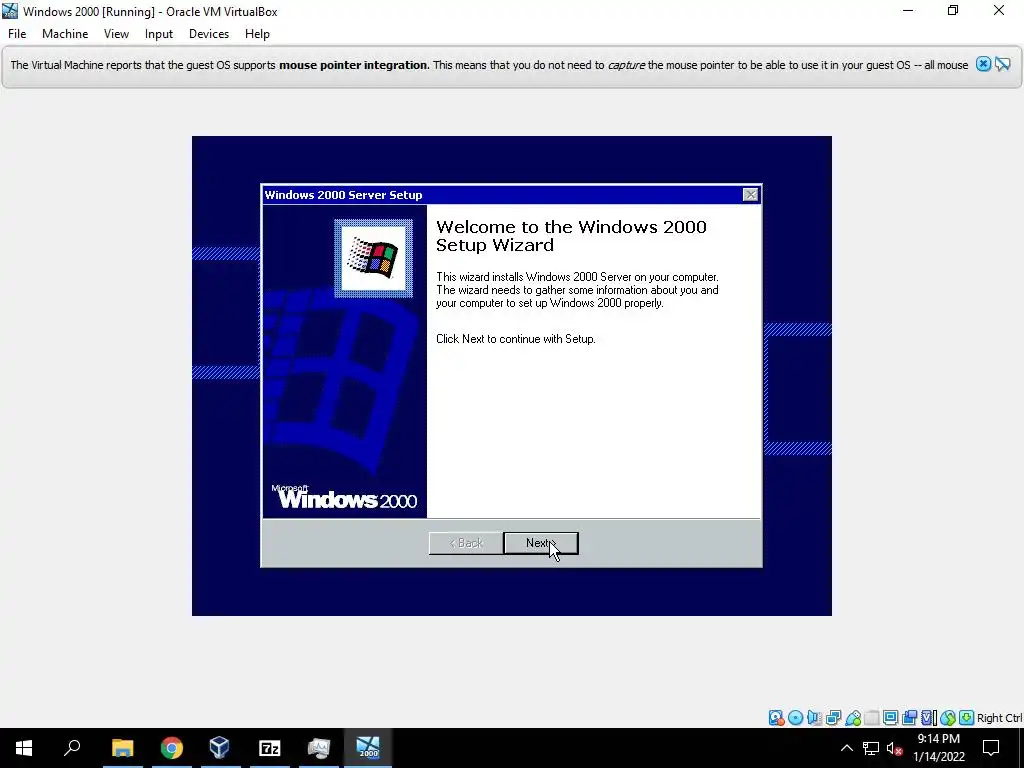The image size is (1024, 768).
Task: Click the muted volume tray icon
Action: (895, 748)
